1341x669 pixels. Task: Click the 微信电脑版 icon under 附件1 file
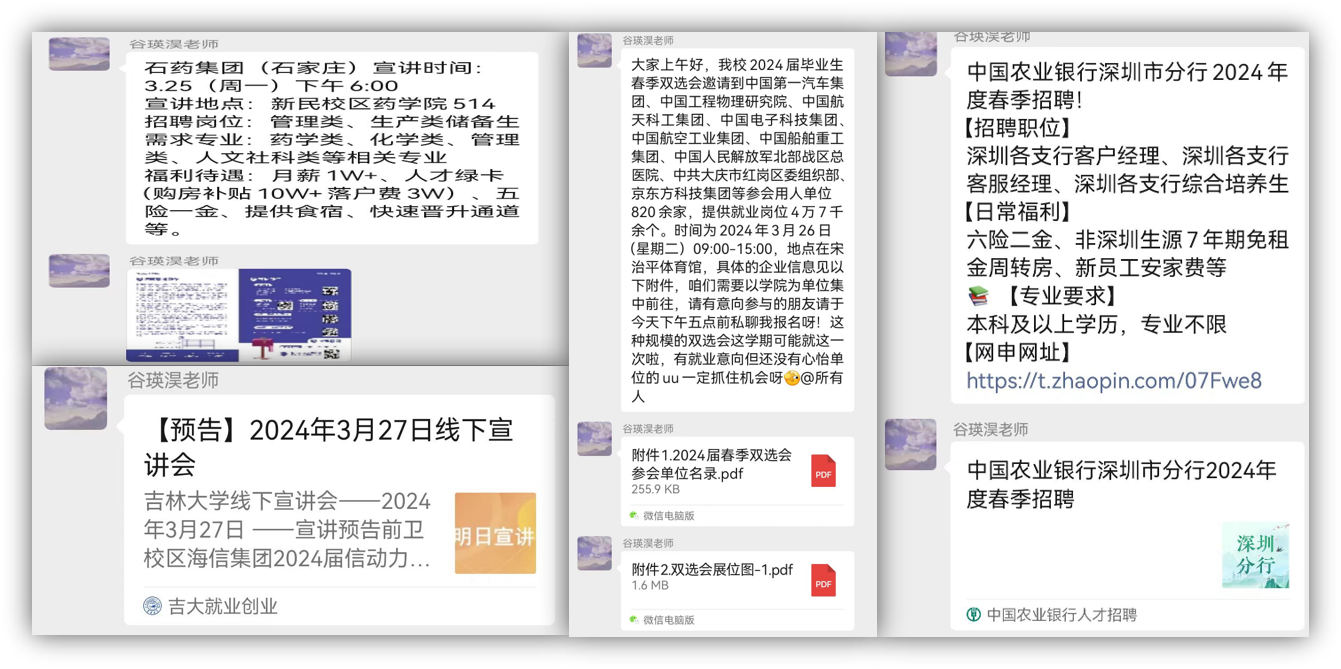click(x=634, y=516)
